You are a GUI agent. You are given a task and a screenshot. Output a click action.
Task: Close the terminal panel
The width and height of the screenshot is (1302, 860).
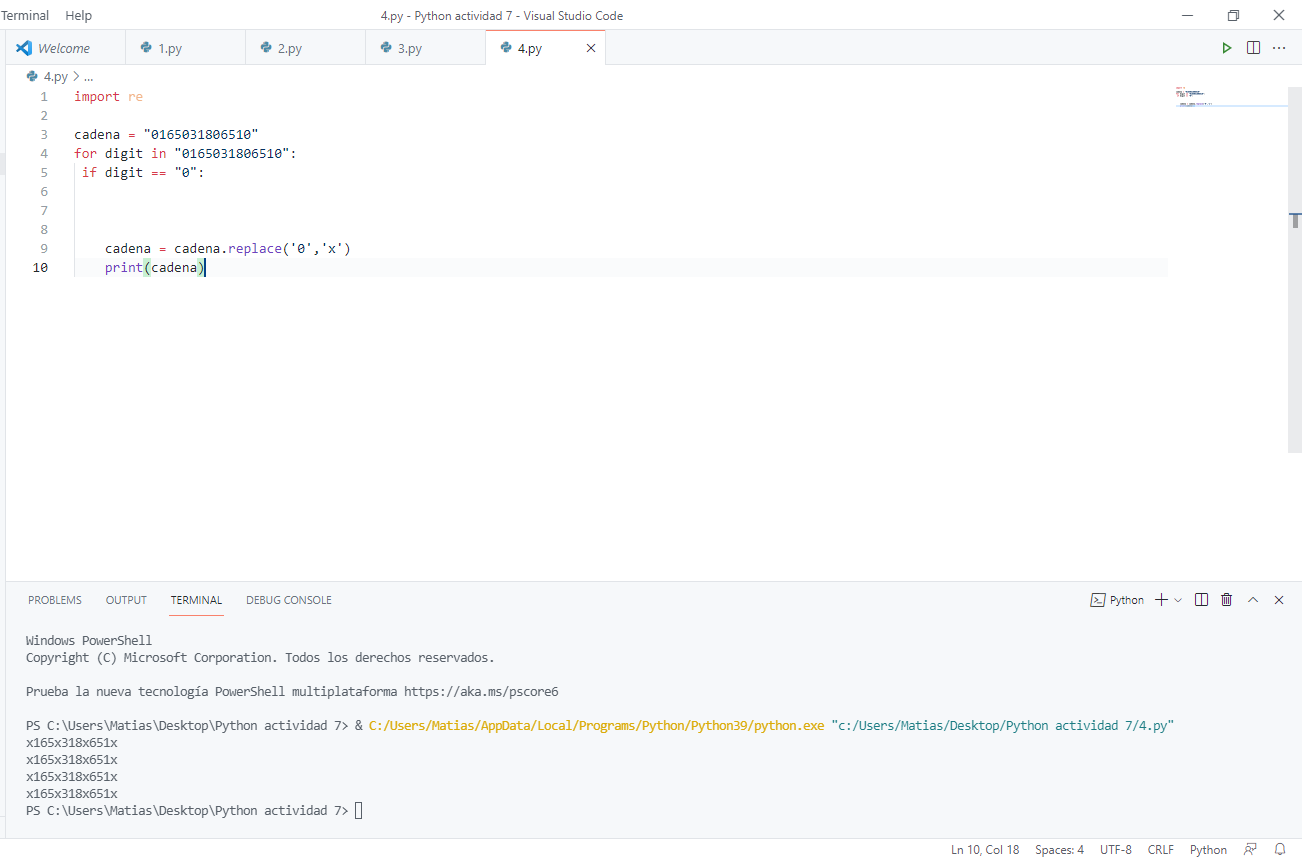(1279, 600)
